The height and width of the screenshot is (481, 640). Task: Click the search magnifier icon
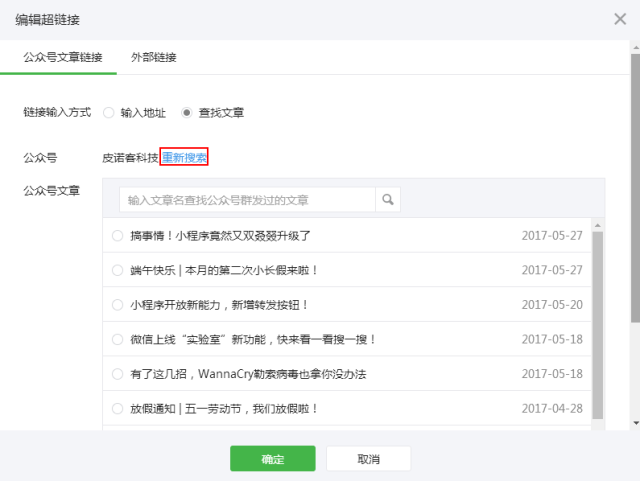(387, 199)
